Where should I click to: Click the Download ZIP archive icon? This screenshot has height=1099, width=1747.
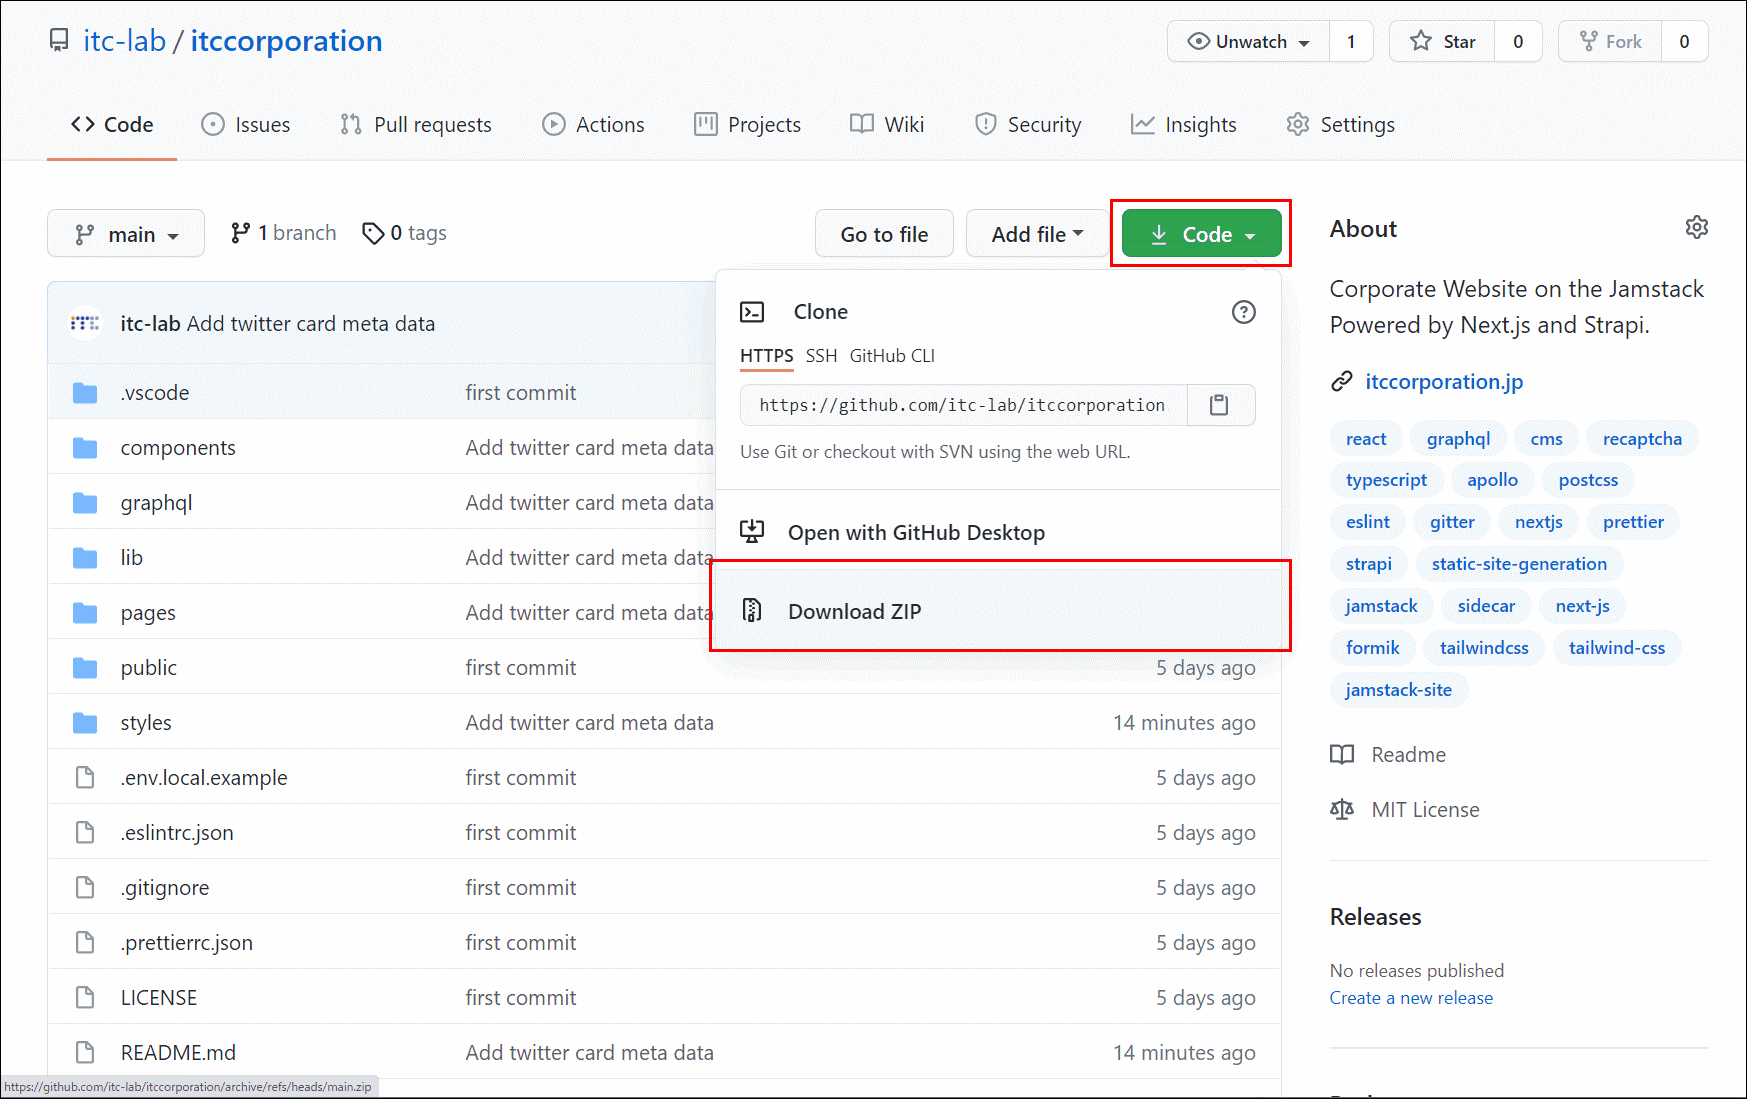click(752, 610)
